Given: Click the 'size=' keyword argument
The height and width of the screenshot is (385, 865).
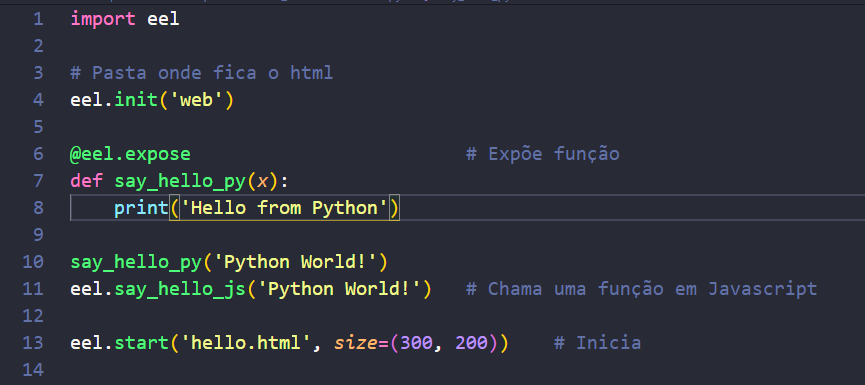Looking at the screenshot, I should click(x=361, y=343).
